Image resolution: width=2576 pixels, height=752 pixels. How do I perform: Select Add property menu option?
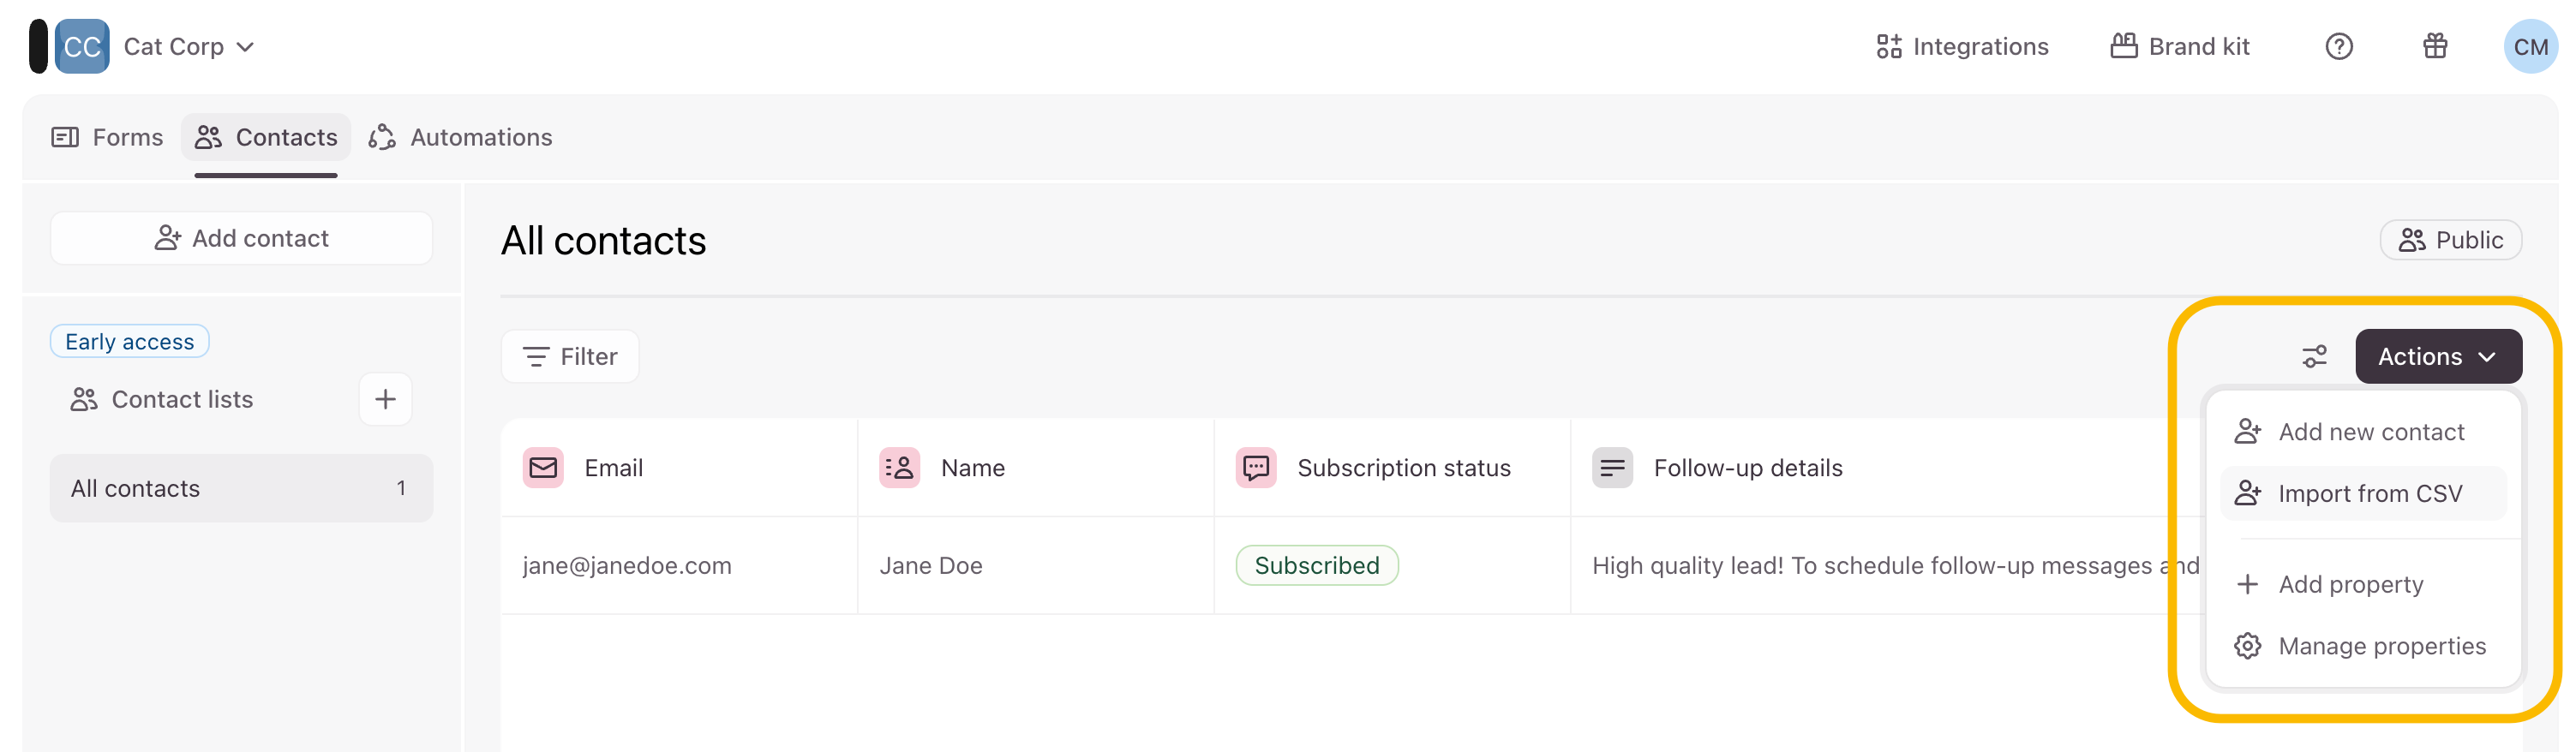point(2349,585)
